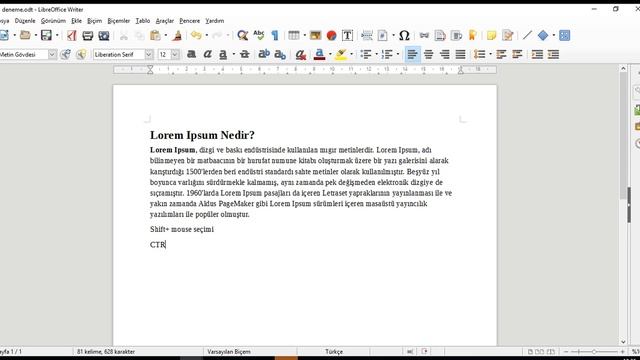This screenshot has width=640, height=360.
Task: Toggle the print preview icon
Action: coord(104,36)
